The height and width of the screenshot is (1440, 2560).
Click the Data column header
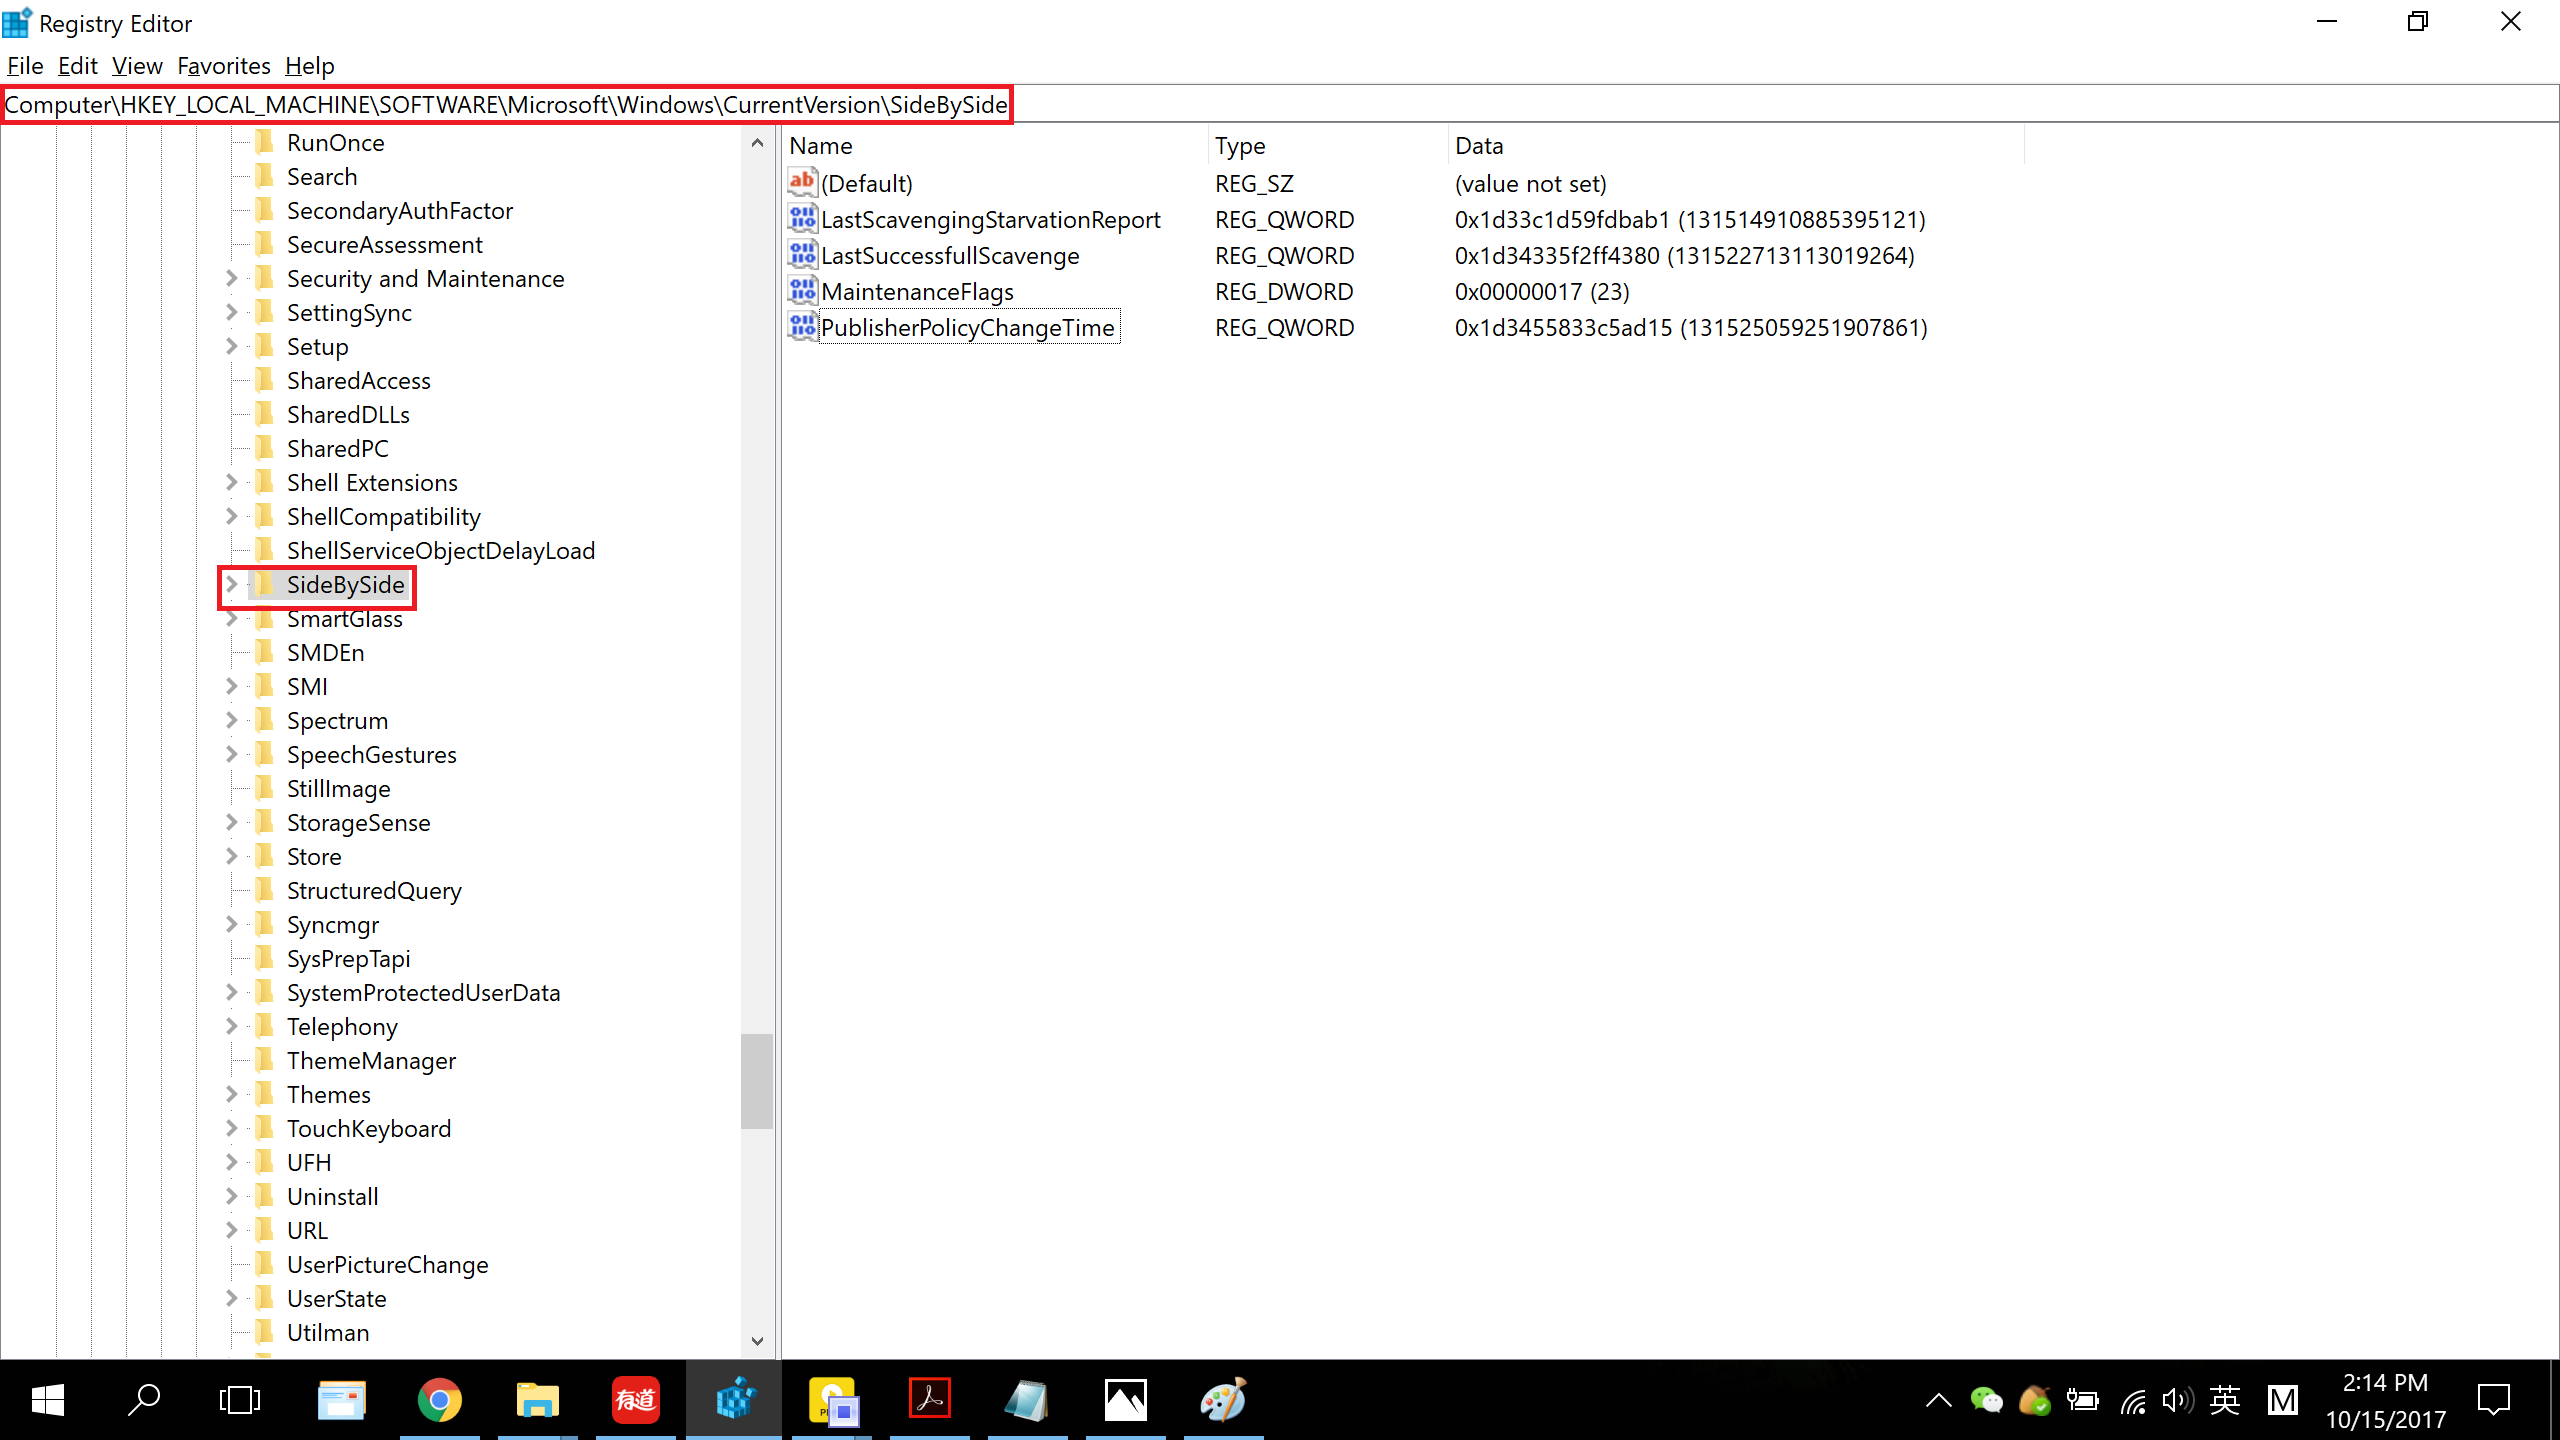[x=1480, y=146]
